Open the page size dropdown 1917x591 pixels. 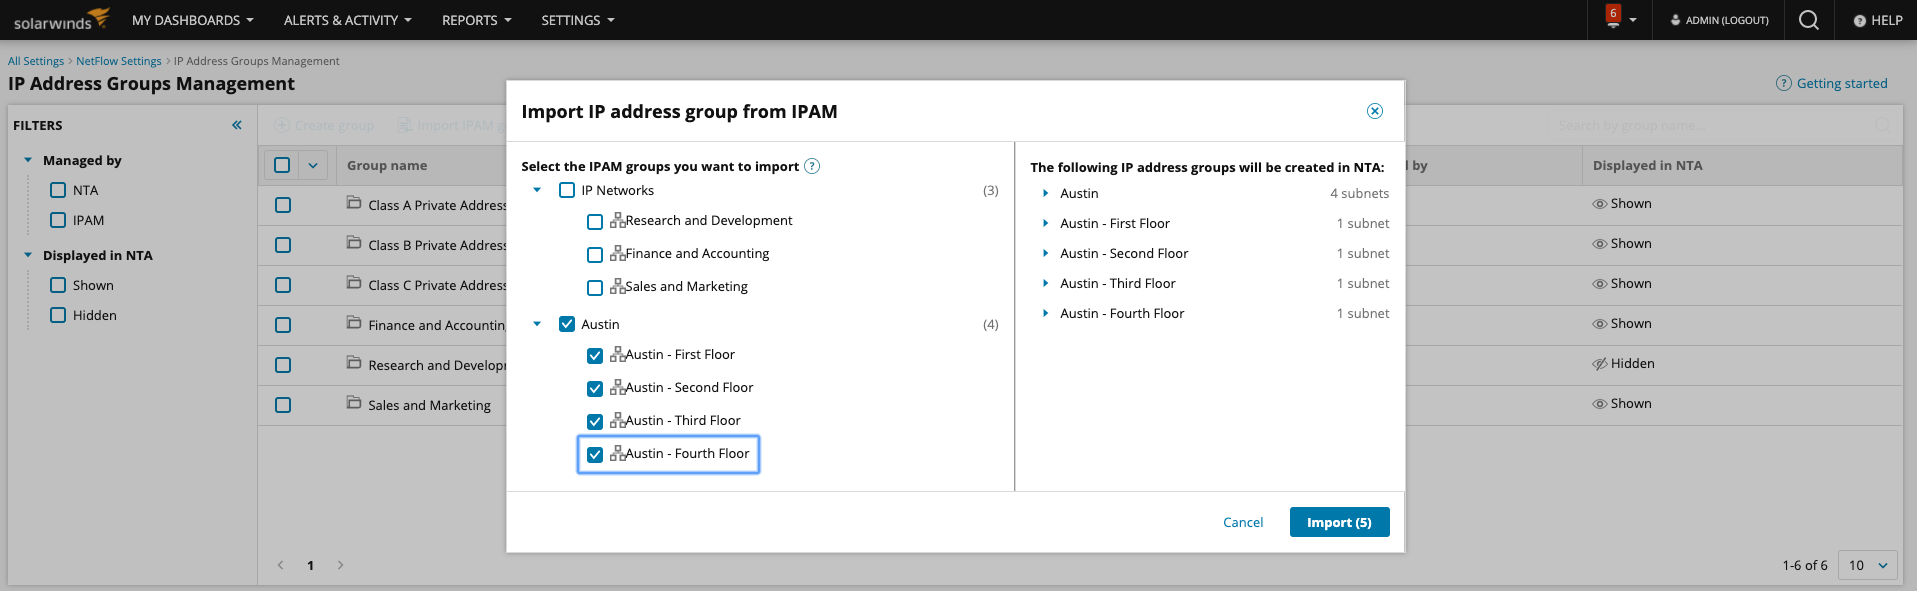click(x=1869, y=565)
